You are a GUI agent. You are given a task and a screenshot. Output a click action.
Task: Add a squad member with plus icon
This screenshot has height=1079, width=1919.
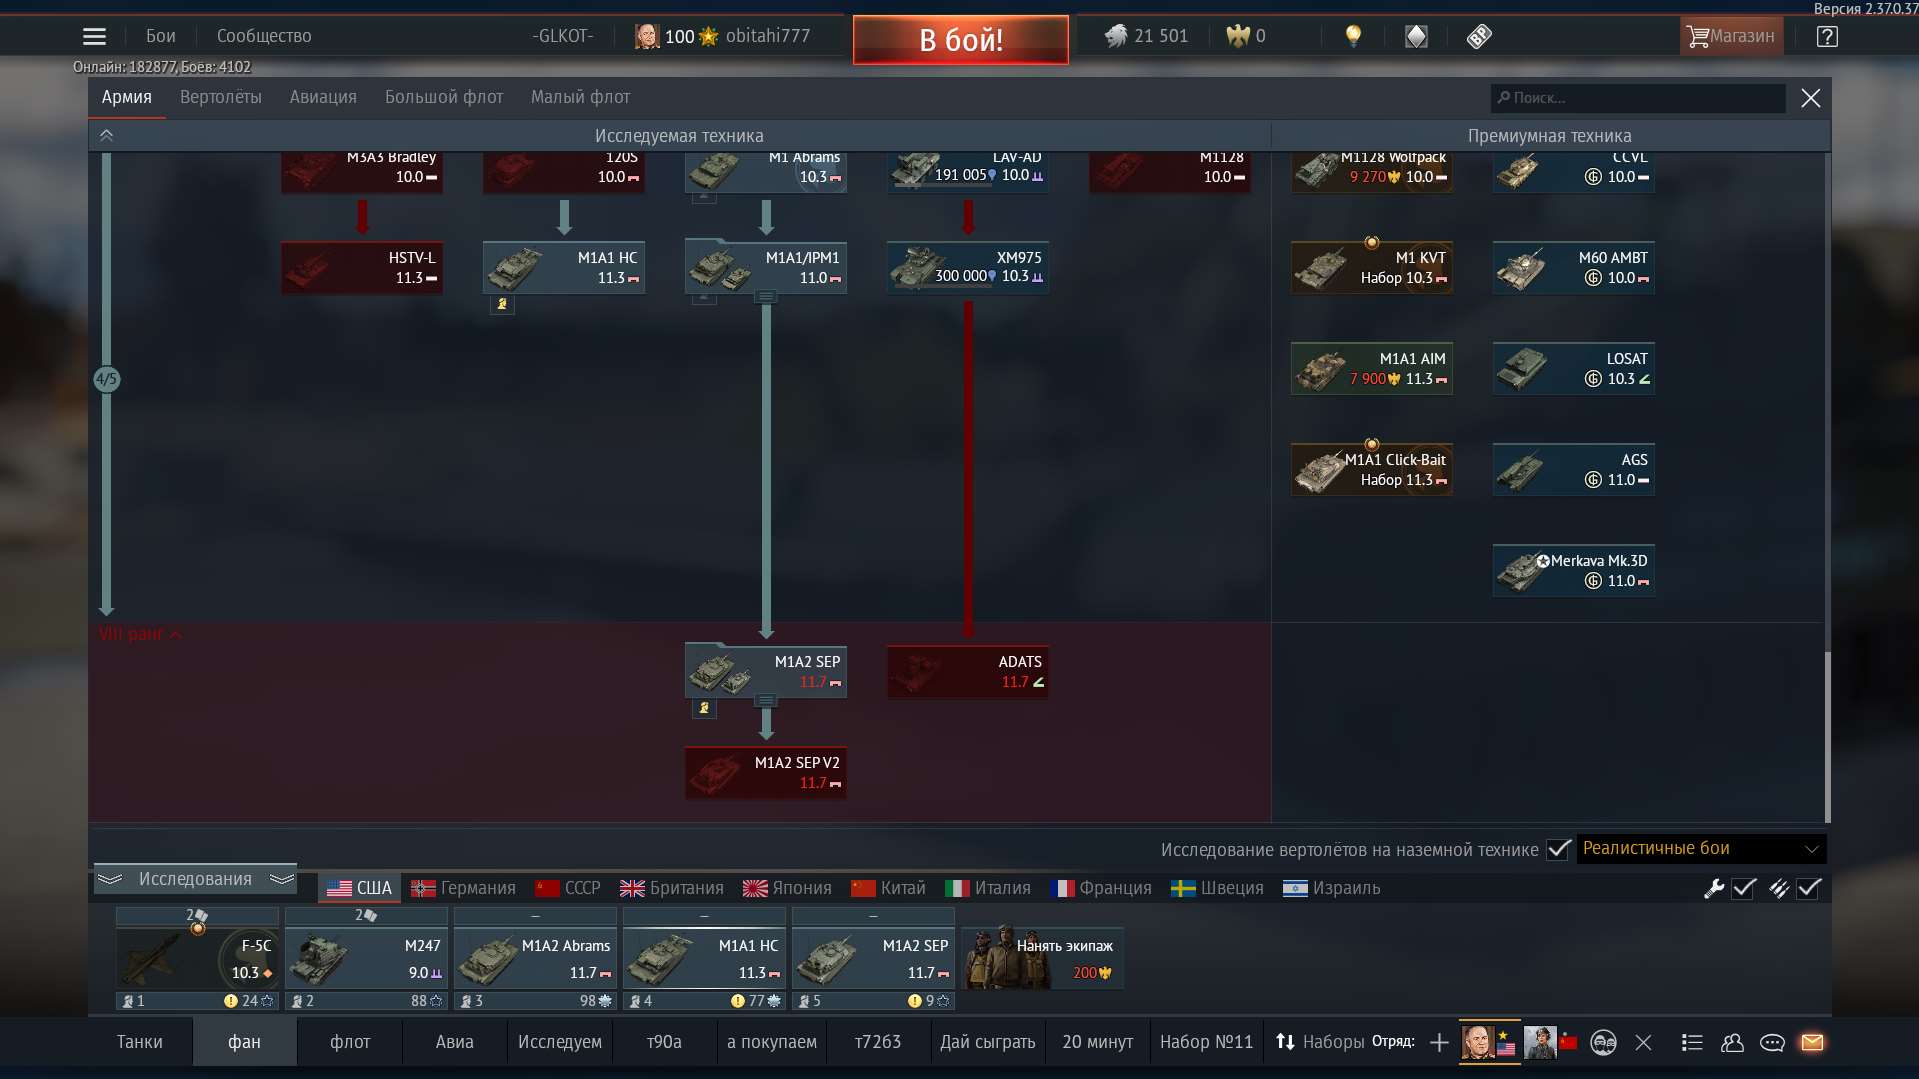point(1439,1042)
